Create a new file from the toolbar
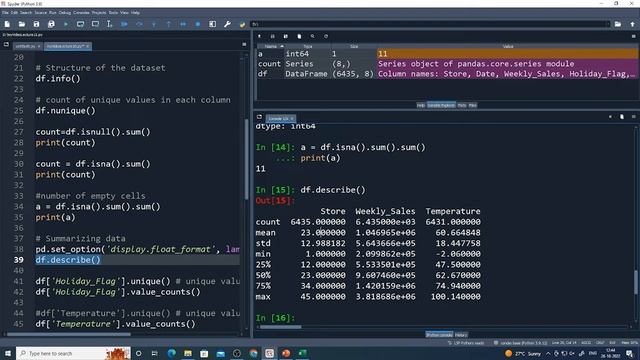This screenshot has width=640, height=360. (7, 24)
